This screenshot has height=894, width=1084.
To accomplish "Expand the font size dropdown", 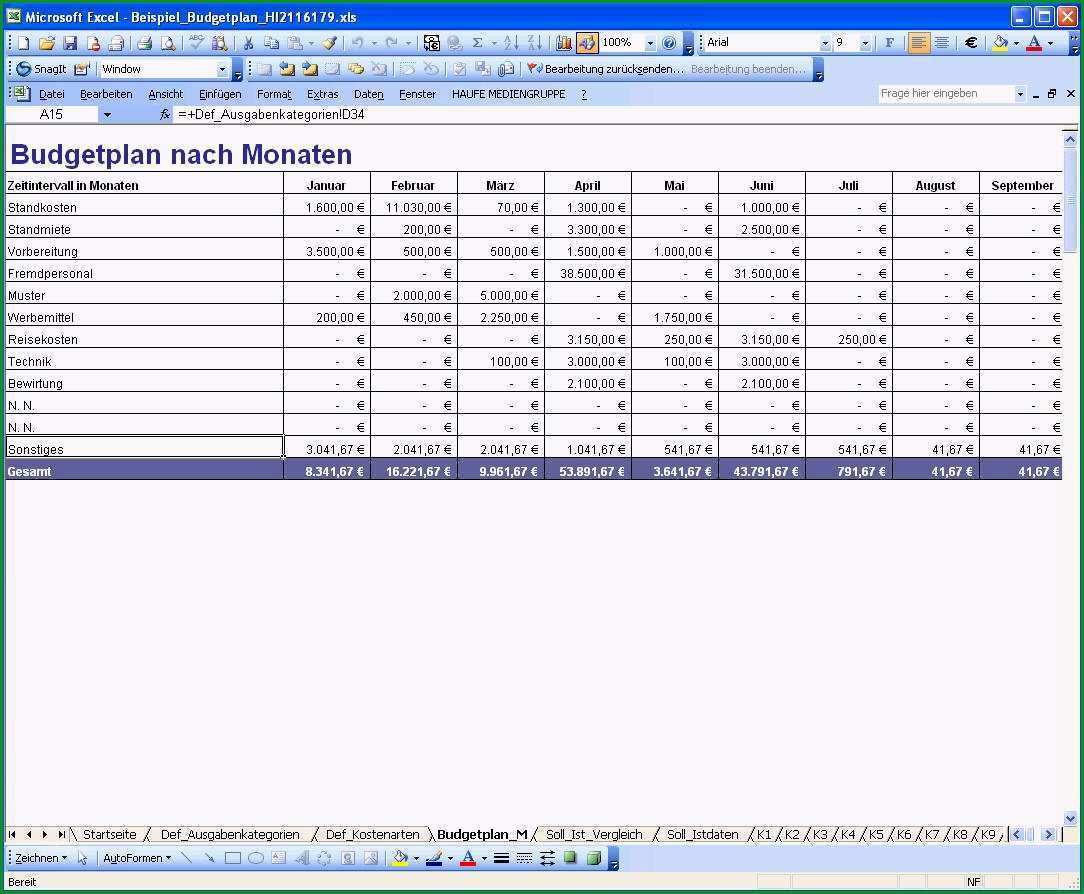I will tap(865, 43).
